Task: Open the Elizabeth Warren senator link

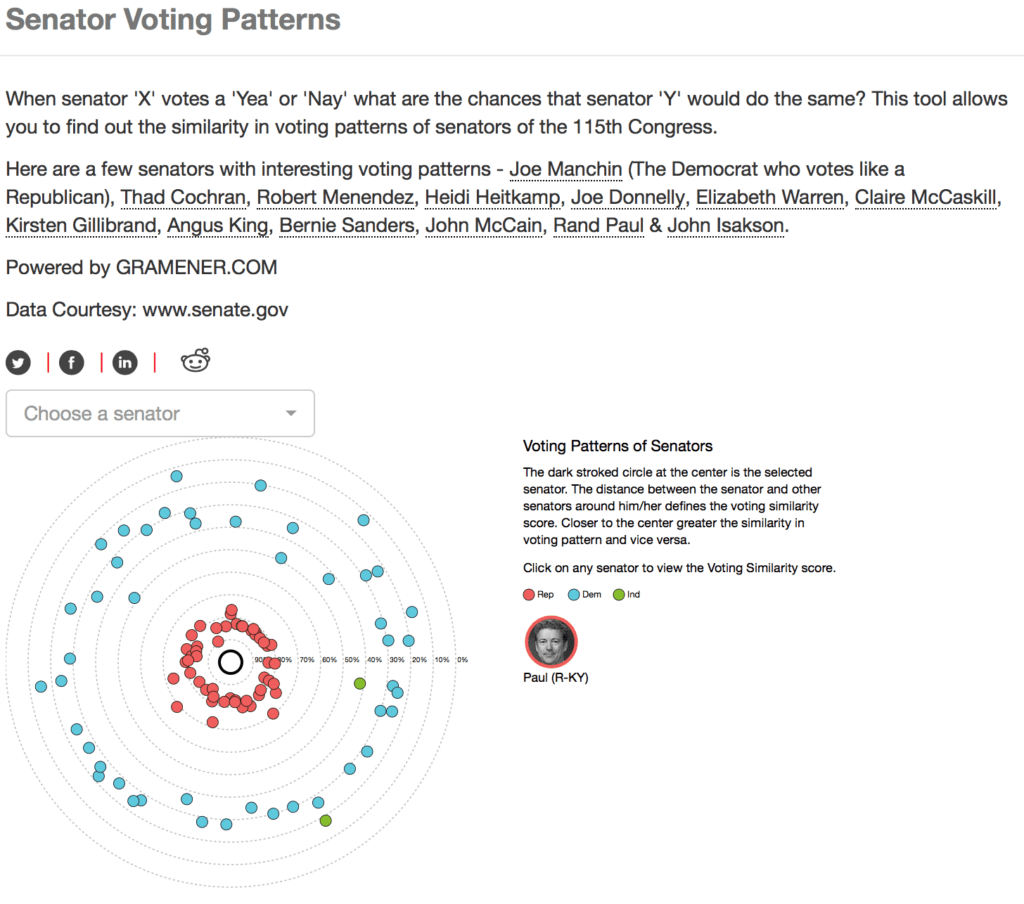Action: (x=769, y=197)
